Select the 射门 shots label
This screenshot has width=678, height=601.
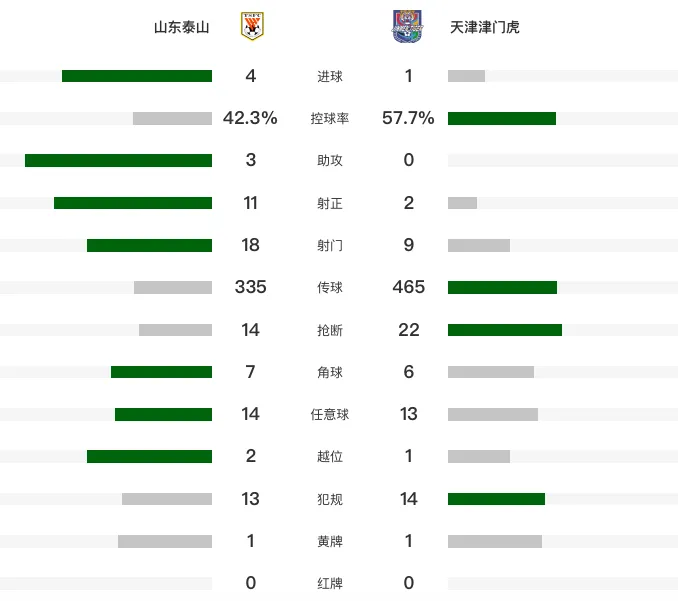[329, 245]
